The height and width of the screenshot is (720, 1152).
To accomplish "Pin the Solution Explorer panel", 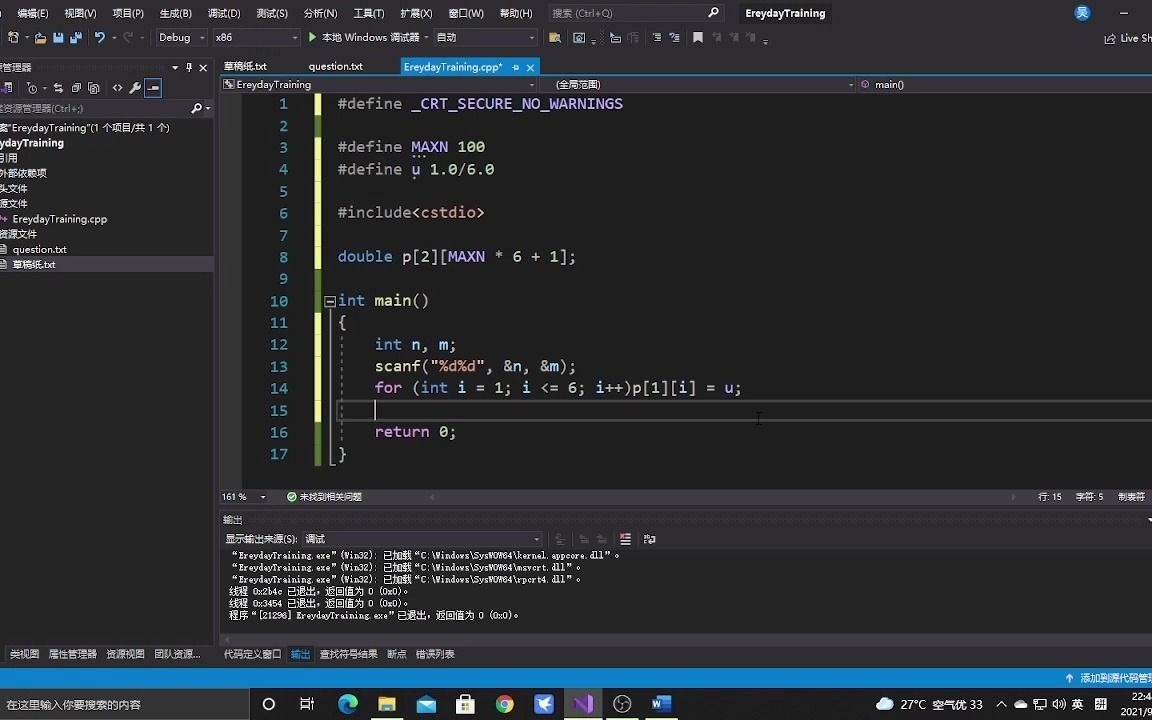I will pyautogui.click(x=188, y=67).
